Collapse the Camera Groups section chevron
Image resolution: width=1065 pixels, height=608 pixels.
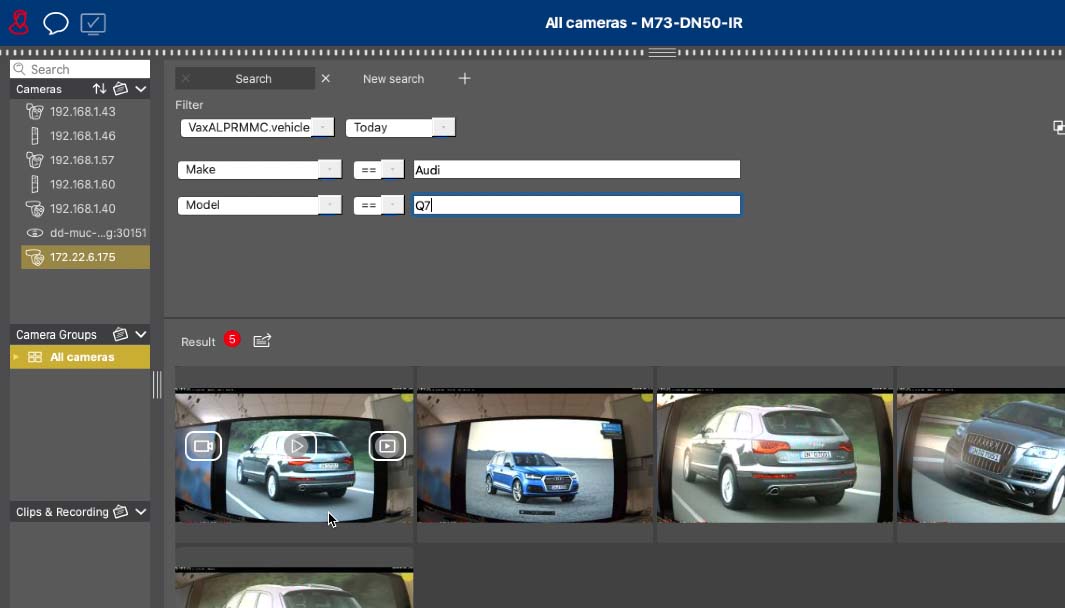click(x=141, y=334)
